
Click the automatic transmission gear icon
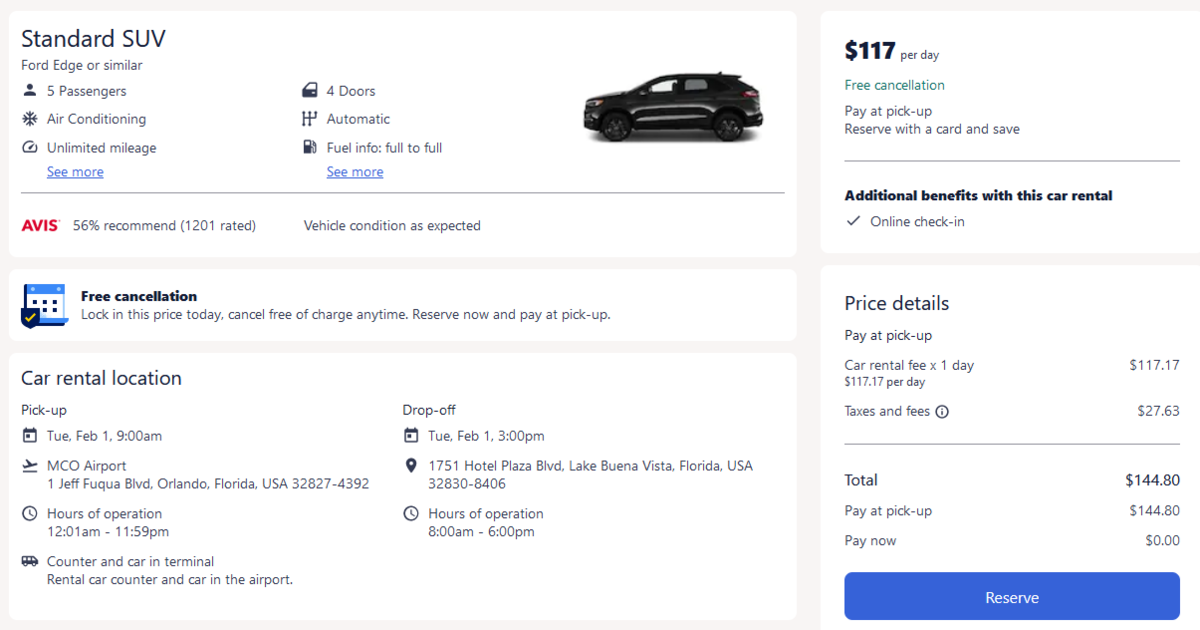point(310,119)
